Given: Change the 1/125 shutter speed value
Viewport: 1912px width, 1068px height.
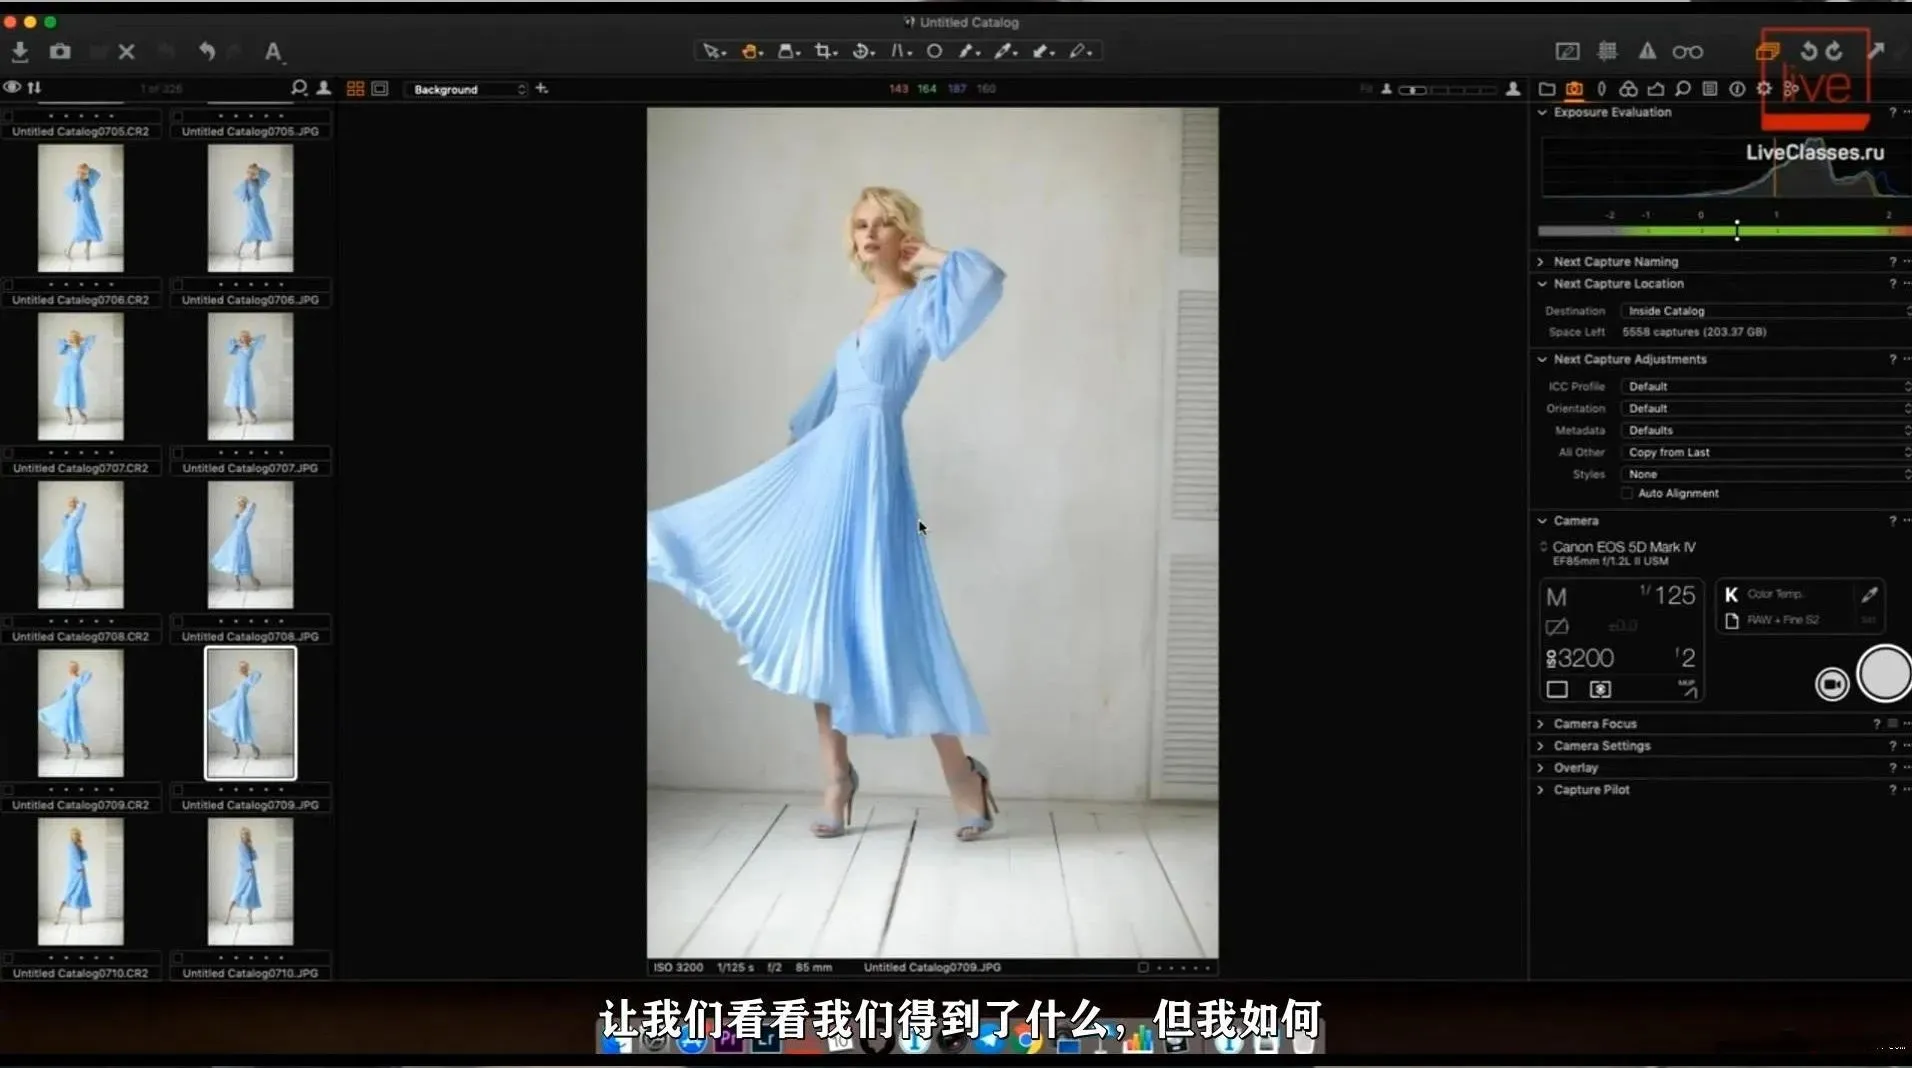Looking at the screenshot, I should tap(1668, 595).
